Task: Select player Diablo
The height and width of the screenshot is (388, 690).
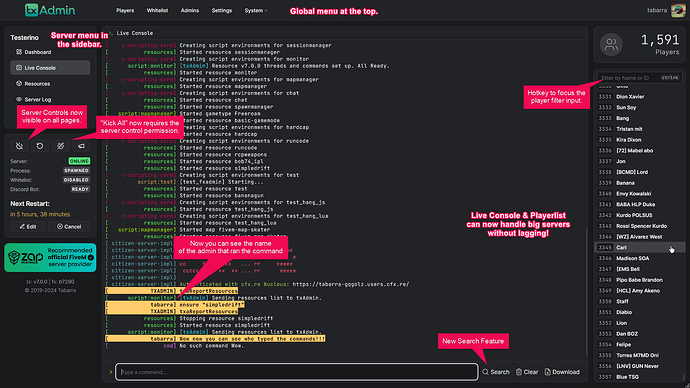Action: click(639, 312)
